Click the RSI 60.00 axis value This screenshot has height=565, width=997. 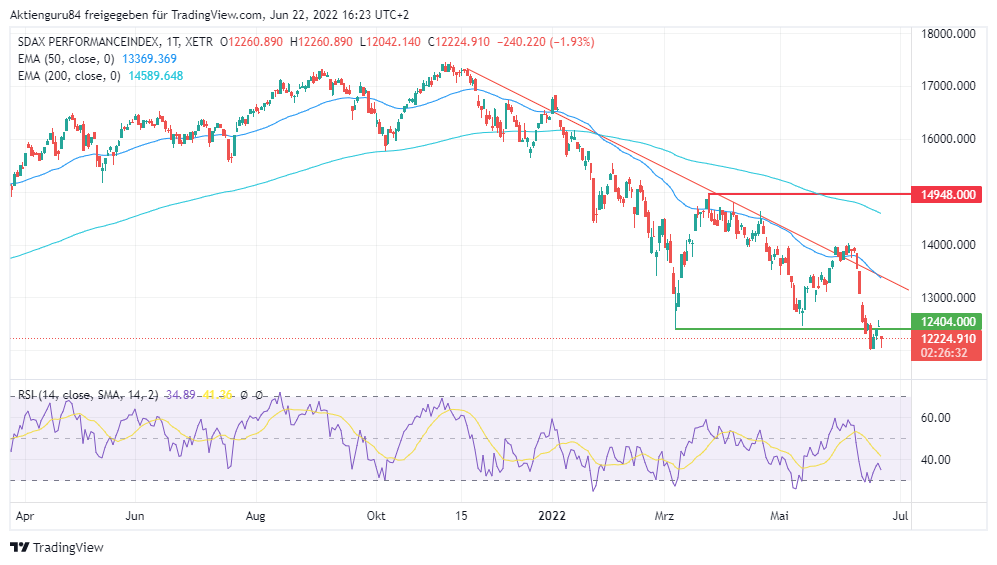pos(935,418)
